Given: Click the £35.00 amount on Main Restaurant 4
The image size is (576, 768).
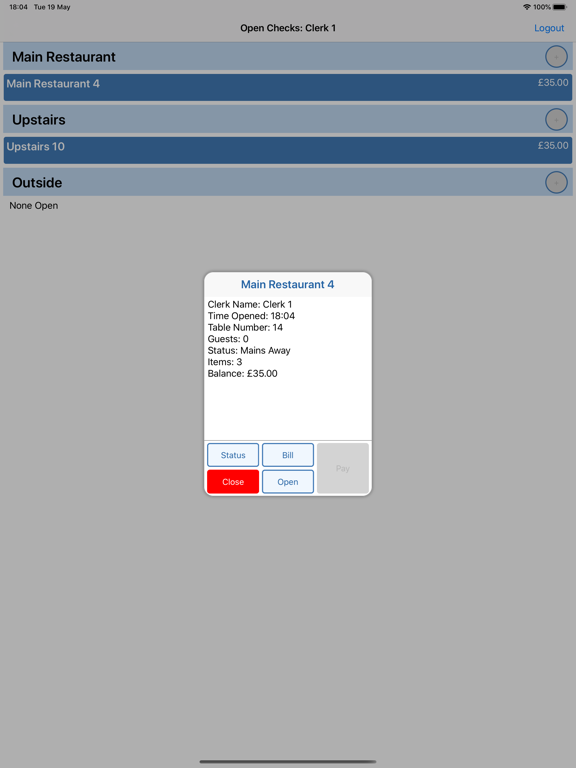Looking at the screenshot, I should click(553, 83).
